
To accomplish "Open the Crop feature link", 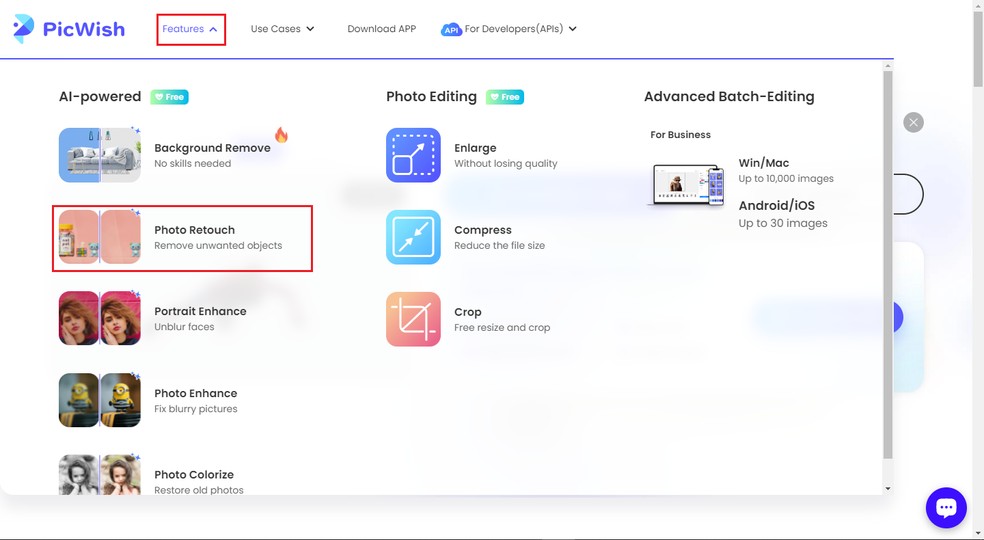I will [x=468, y=312].
